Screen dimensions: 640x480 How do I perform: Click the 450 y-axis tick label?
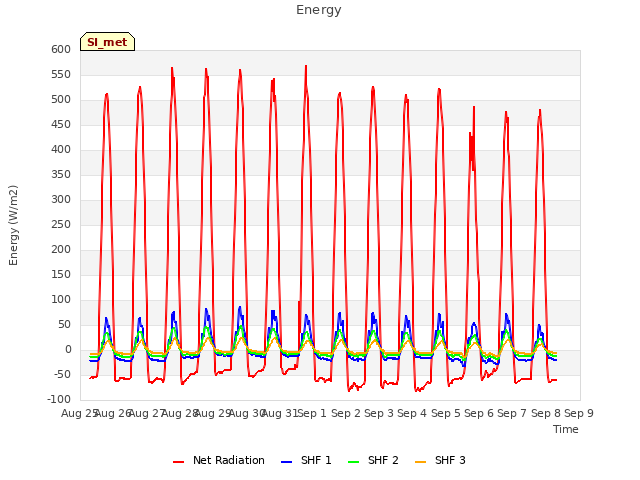point(61,124)
